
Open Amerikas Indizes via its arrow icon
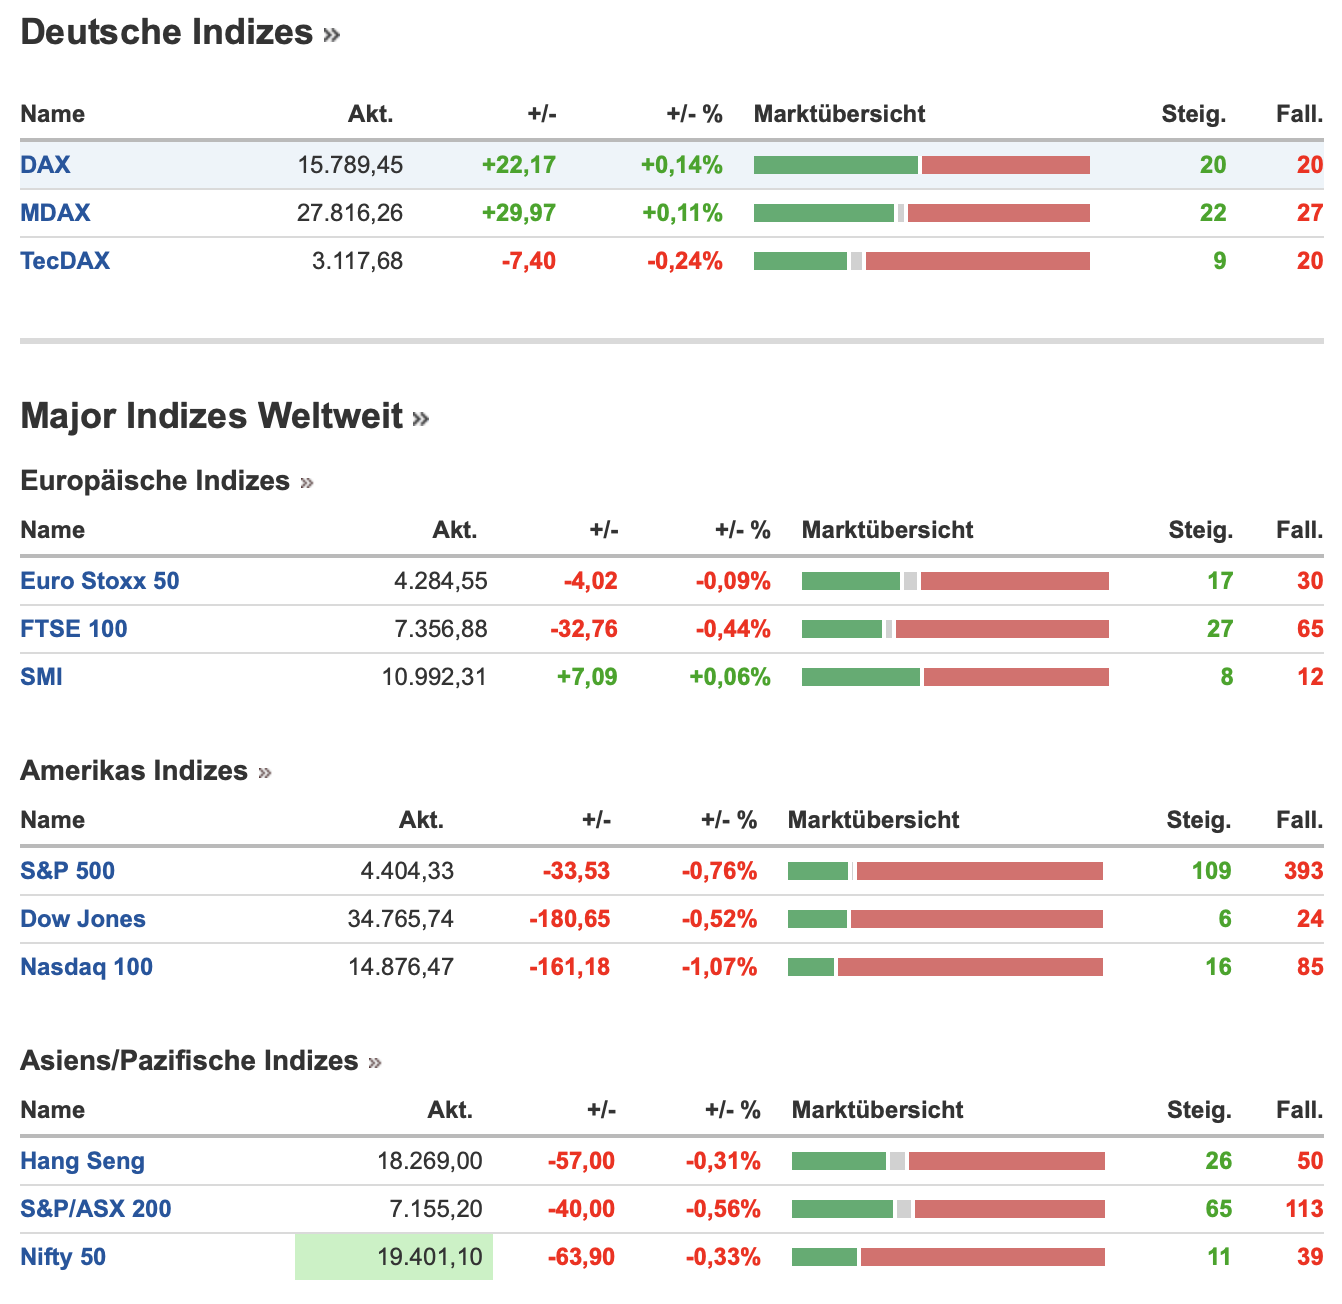pos(264,773)
